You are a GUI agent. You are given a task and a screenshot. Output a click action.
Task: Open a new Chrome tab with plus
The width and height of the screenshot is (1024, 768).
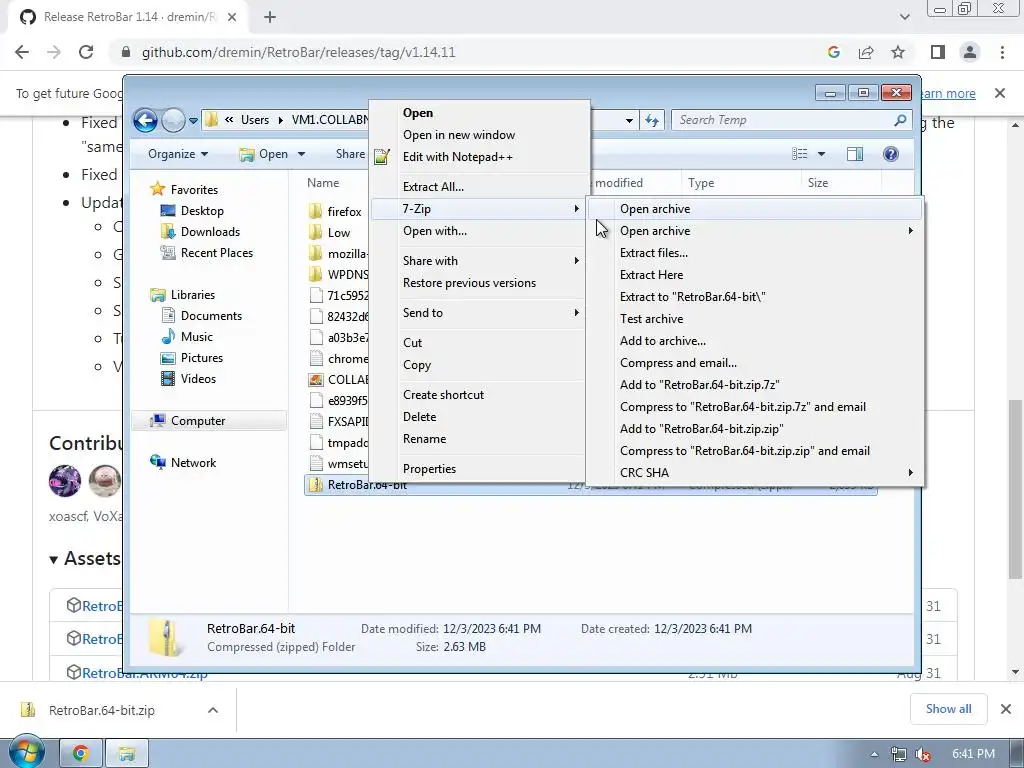click(x=270, y=17)
